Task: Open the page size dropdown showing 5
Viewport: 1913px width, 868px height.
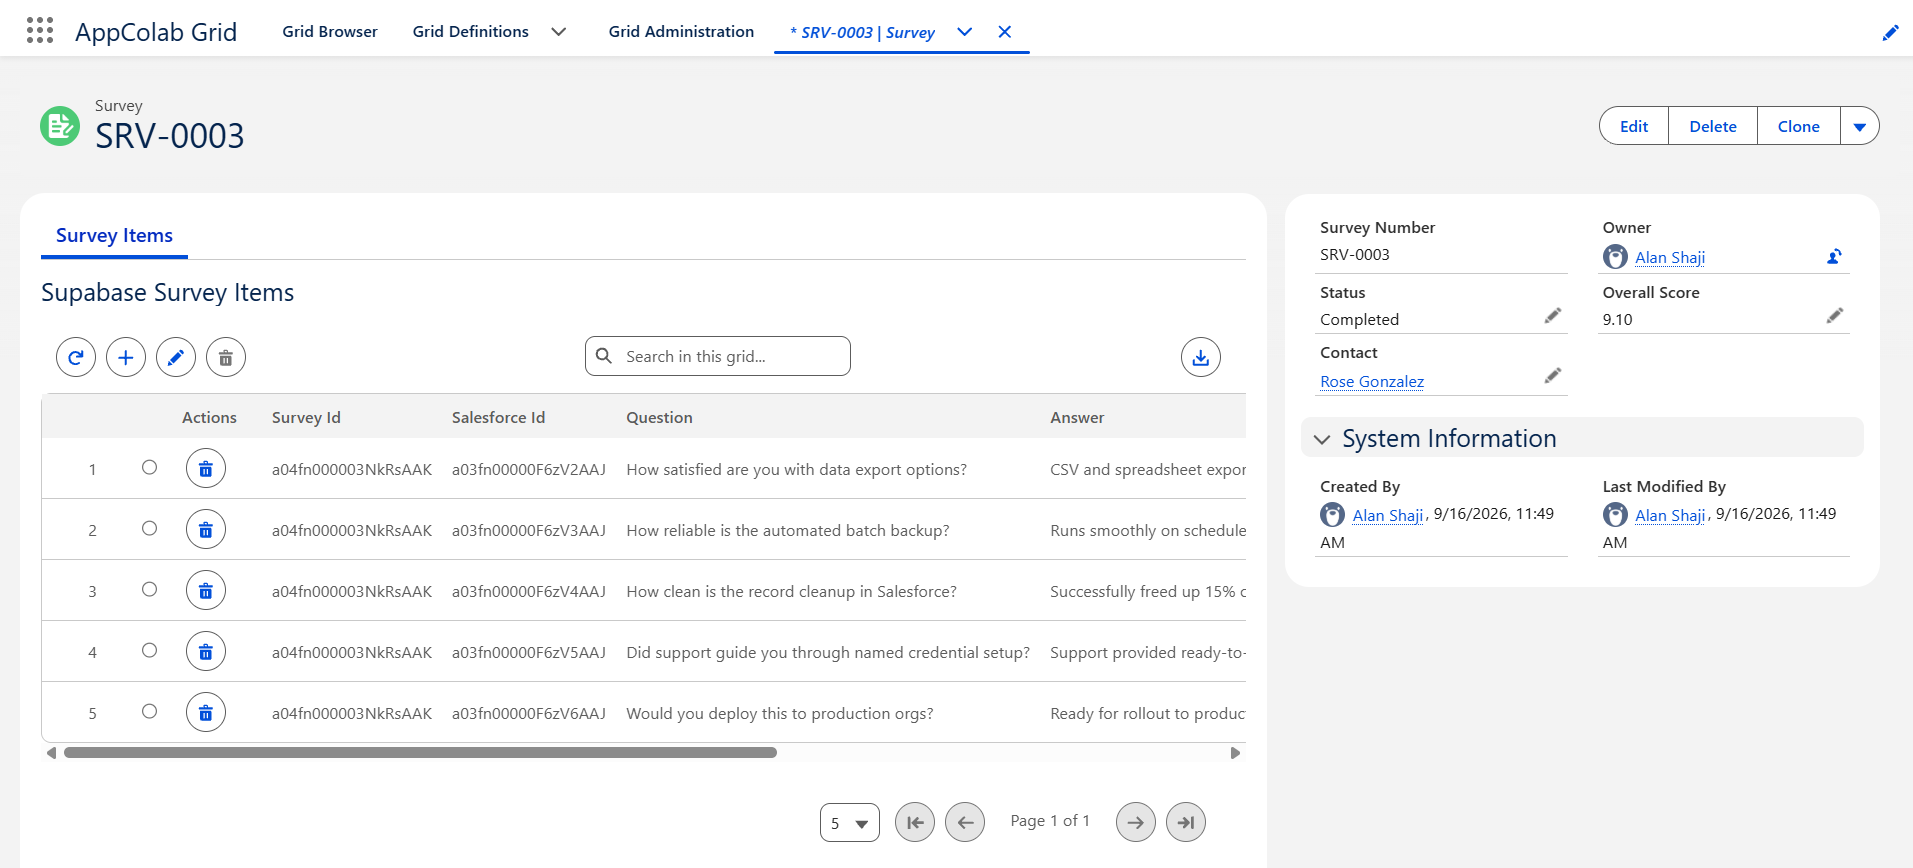Action: (850, 823)
